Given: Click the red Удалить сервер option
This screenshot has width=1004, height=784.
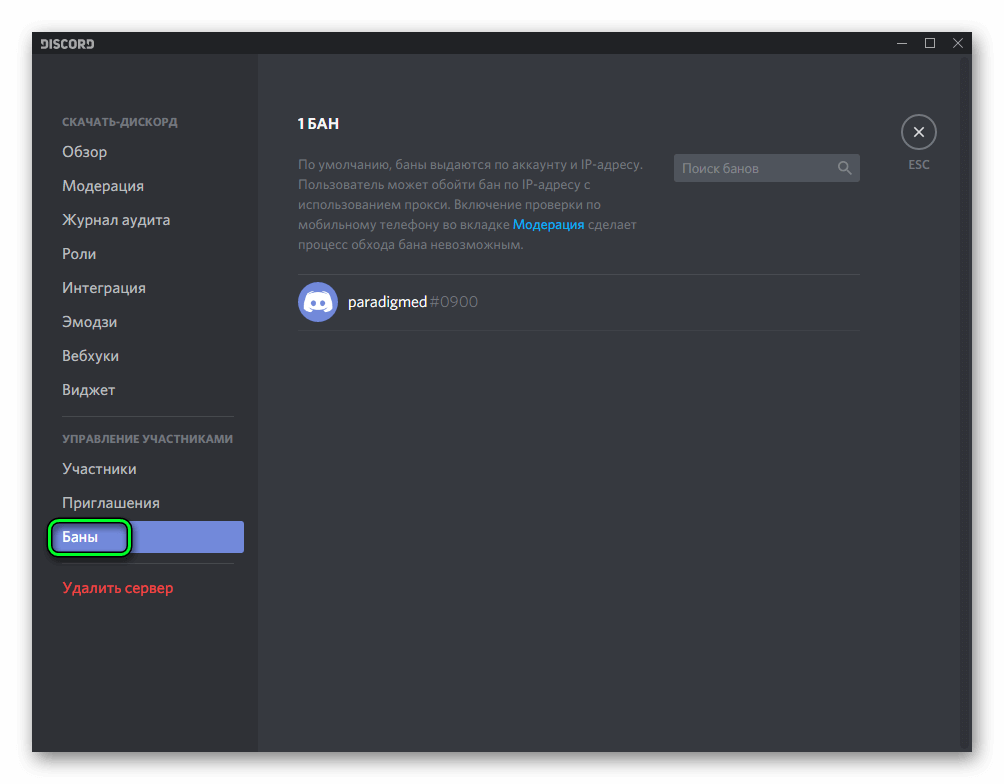Looking at the screenshot, I should [x=118, y=588].
